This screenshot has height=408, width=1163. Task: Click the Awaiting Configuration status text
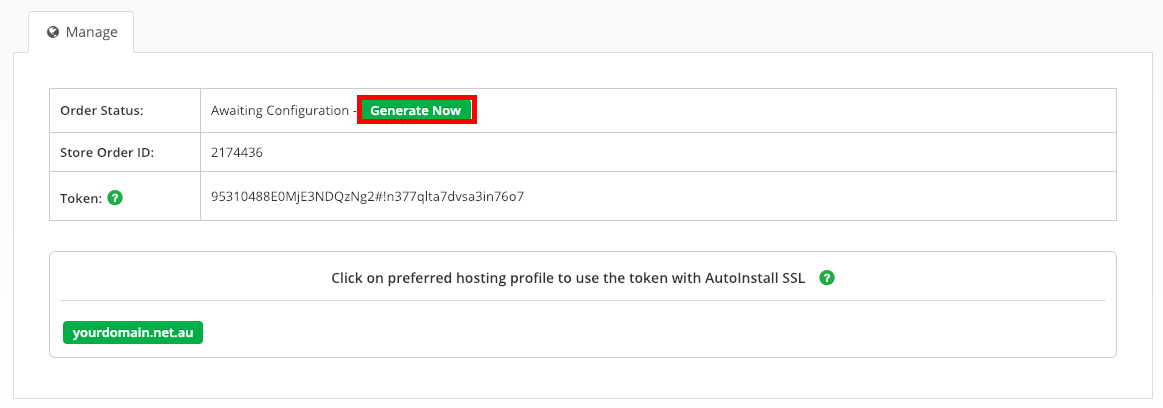(279, 111)
